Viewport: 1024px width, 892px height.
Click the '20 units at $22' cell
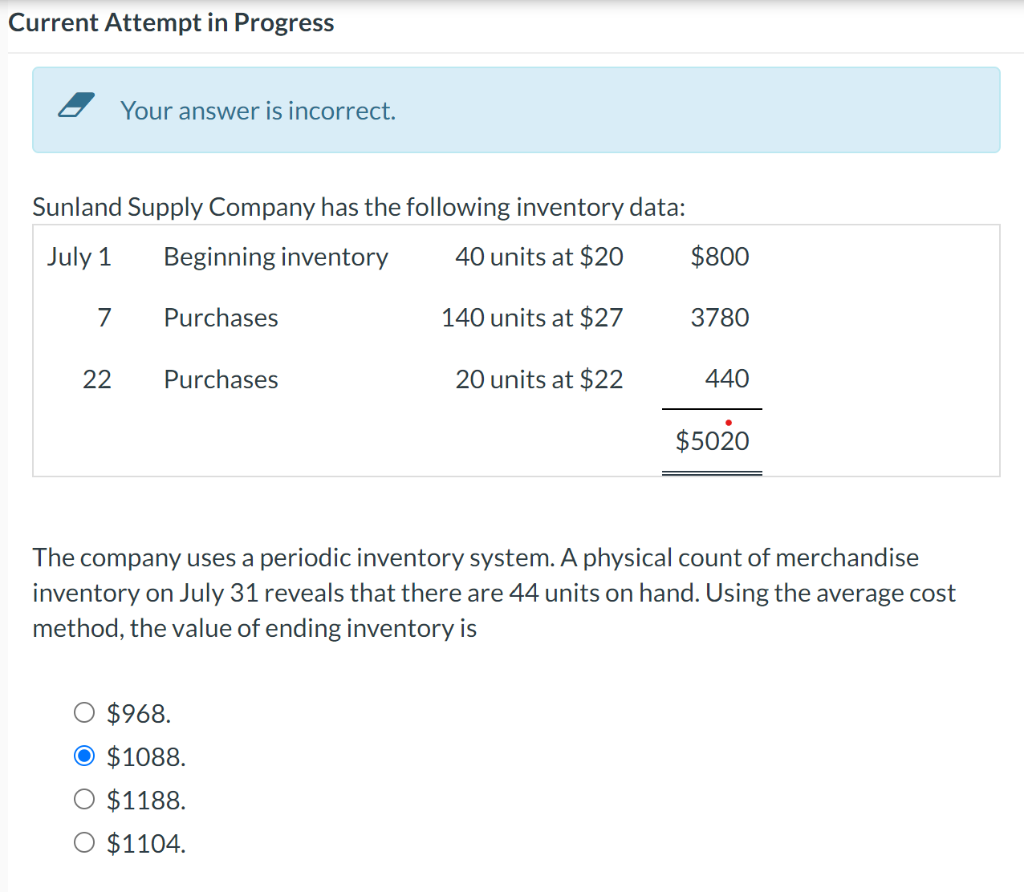click(539, 379)
